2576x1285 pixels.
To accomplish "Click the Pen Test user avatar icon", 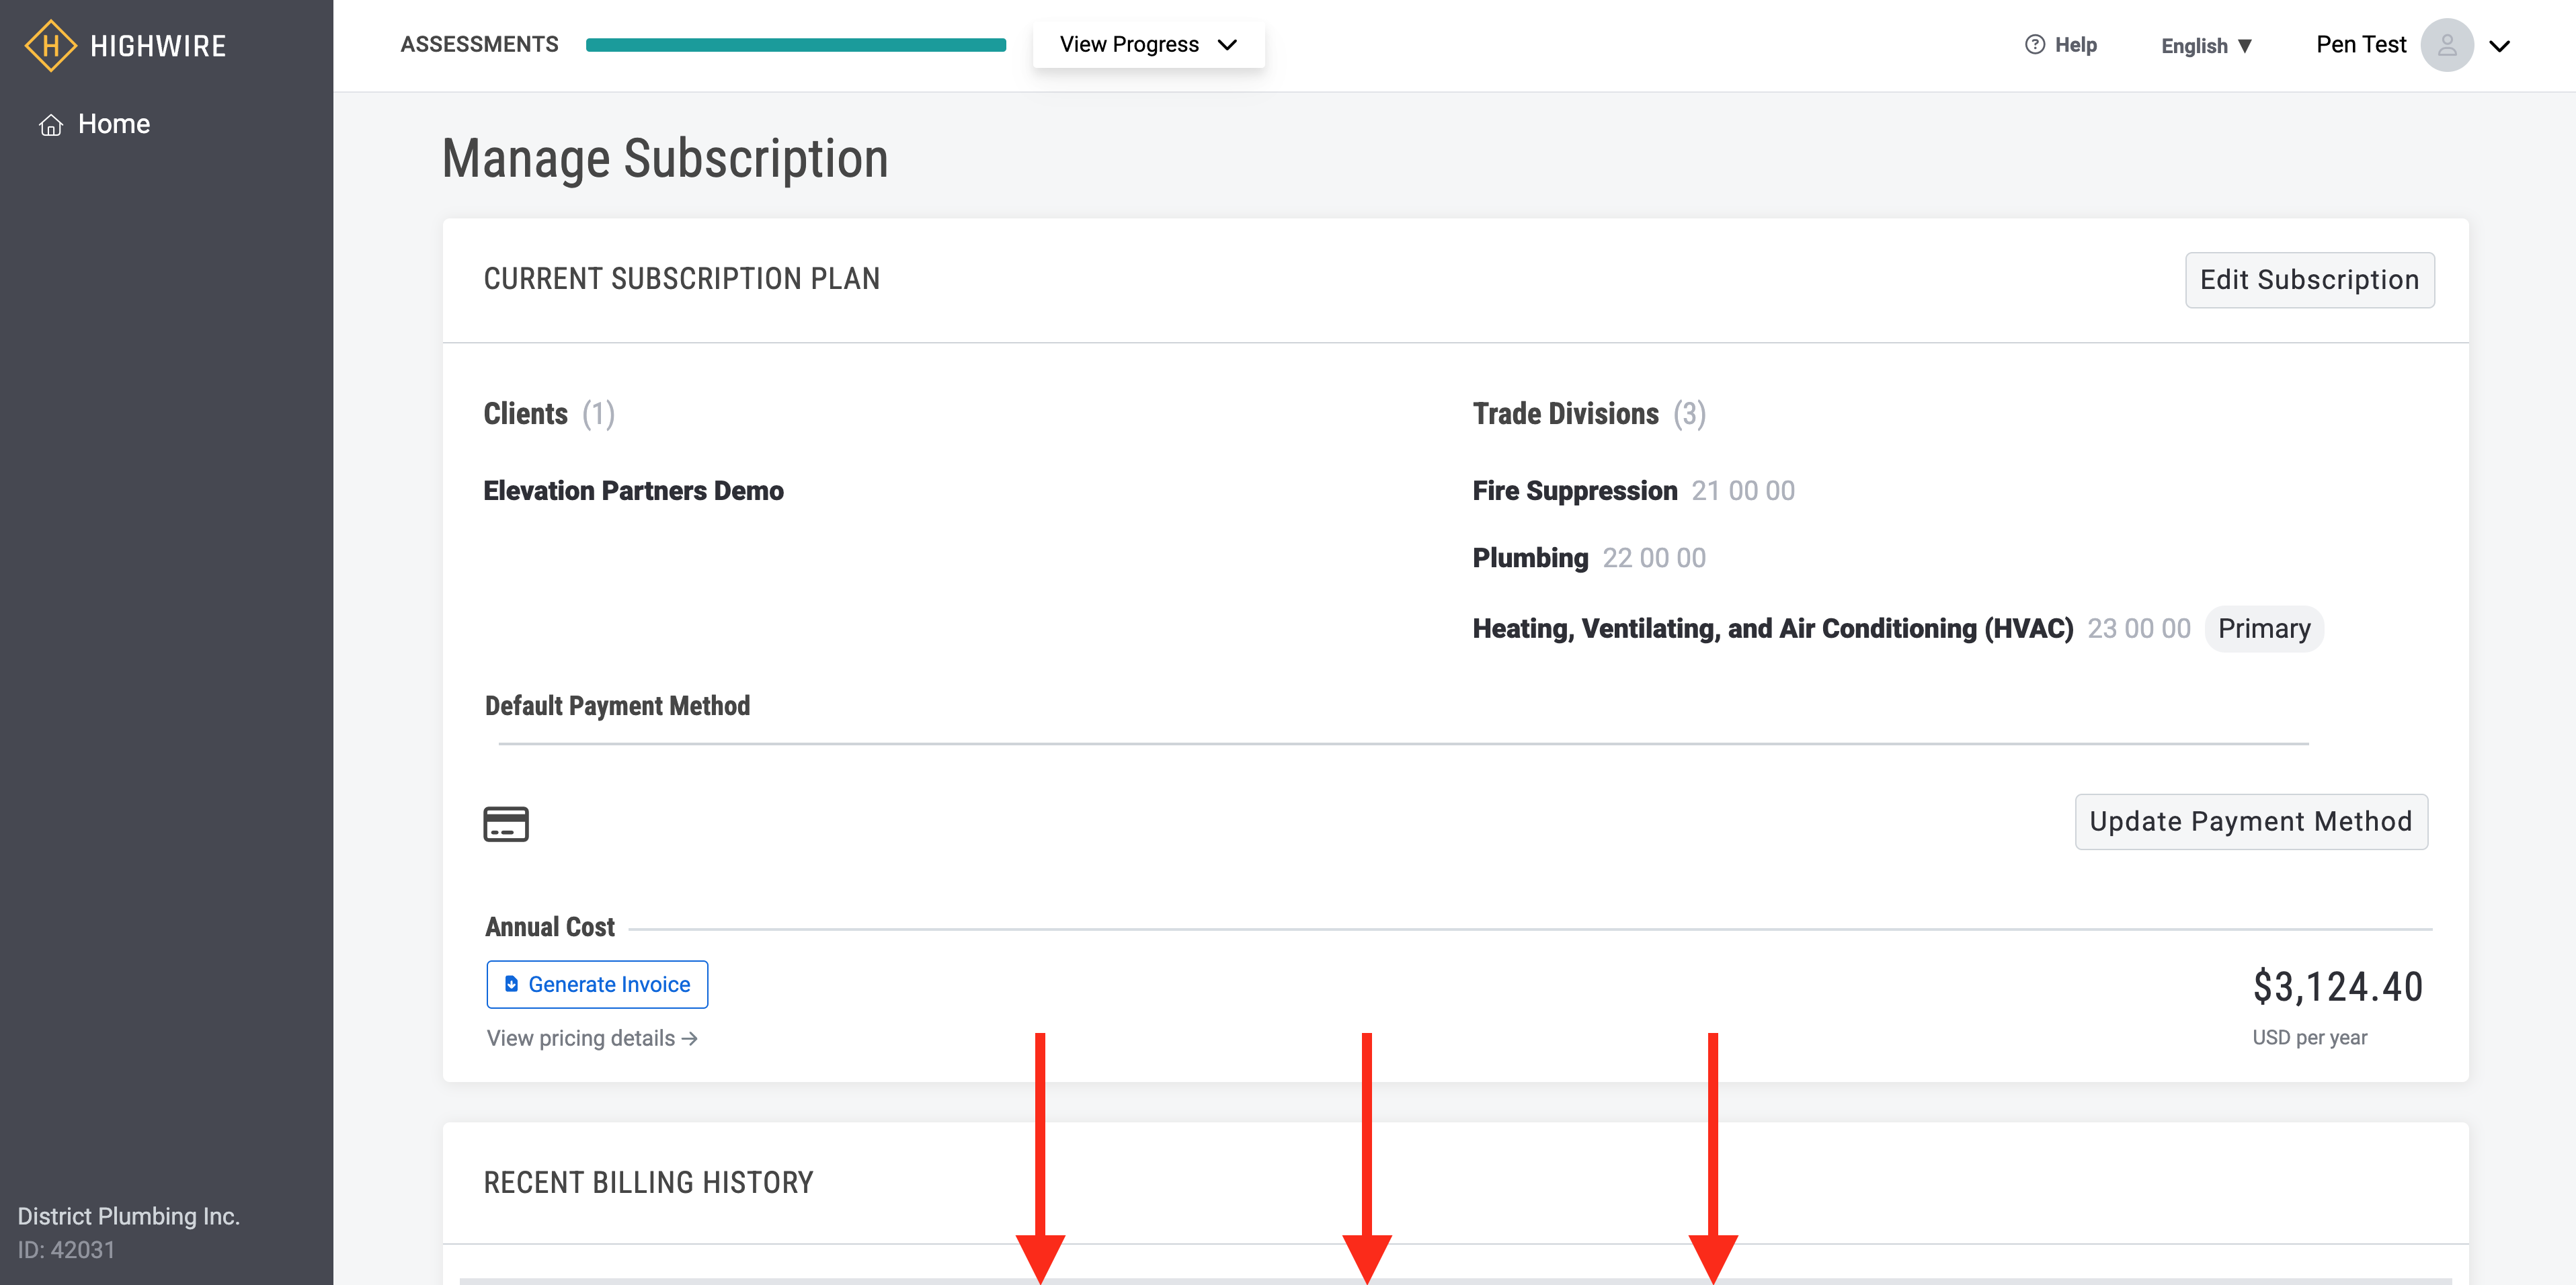I will pos(2446,45).
